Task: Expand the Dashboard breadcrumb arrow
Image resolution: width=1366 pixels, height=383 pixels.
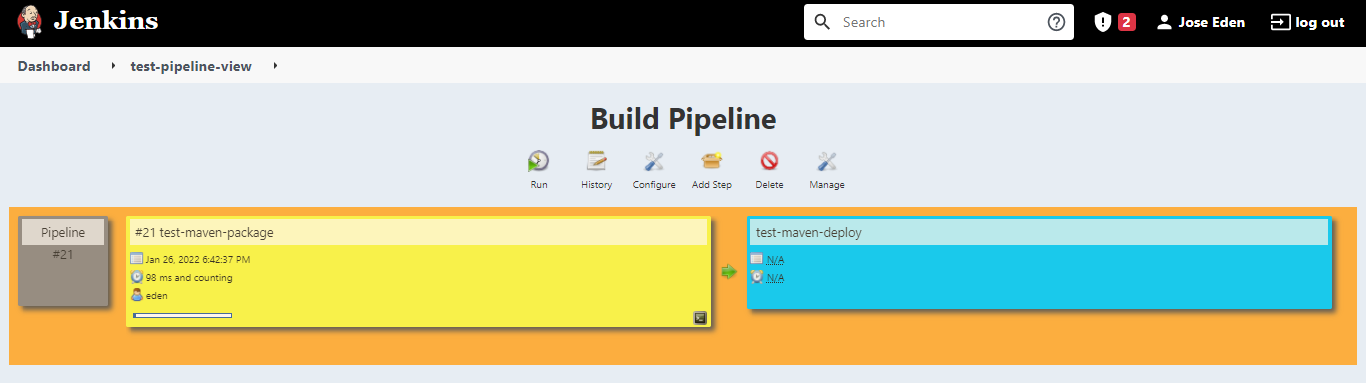Action: [114, 66]
